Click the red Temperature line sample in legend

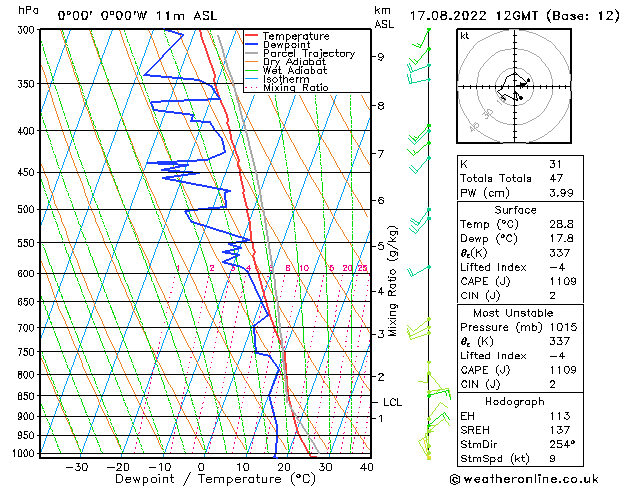point(251,36)
